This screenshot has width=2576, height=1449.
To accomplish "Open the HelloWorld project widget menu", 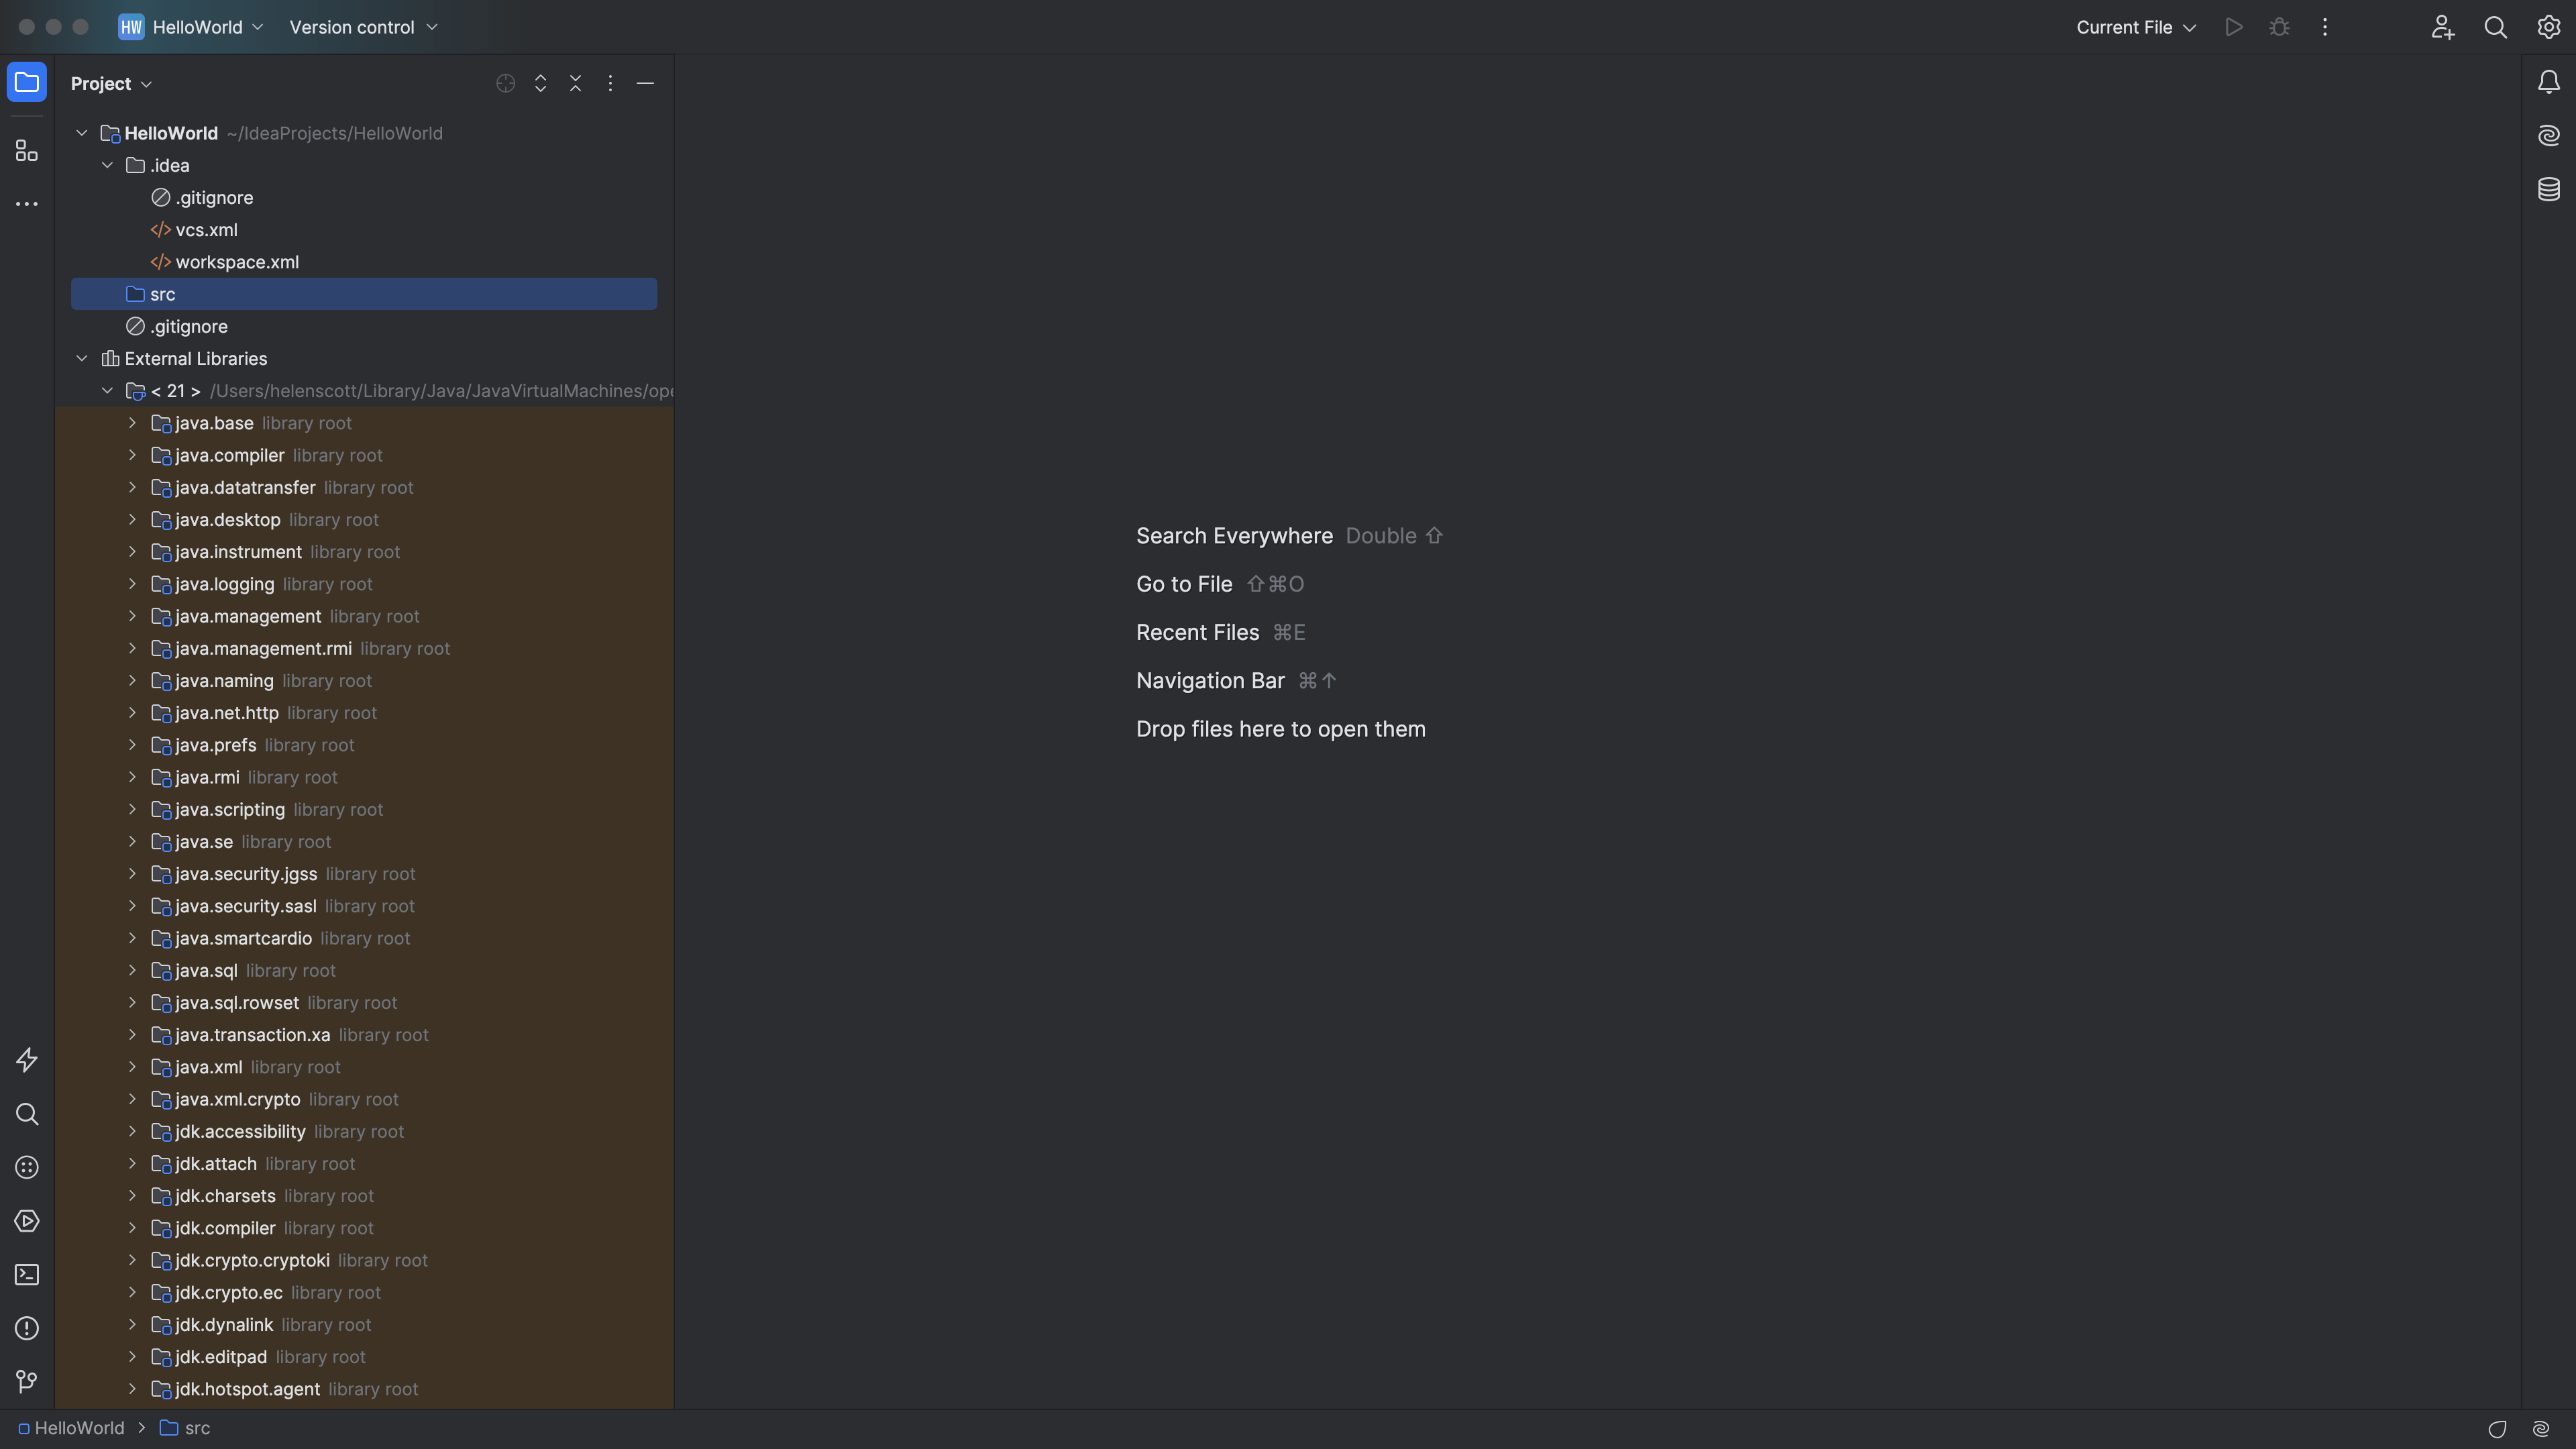I will pyautogui.click(x=190, y=27).
